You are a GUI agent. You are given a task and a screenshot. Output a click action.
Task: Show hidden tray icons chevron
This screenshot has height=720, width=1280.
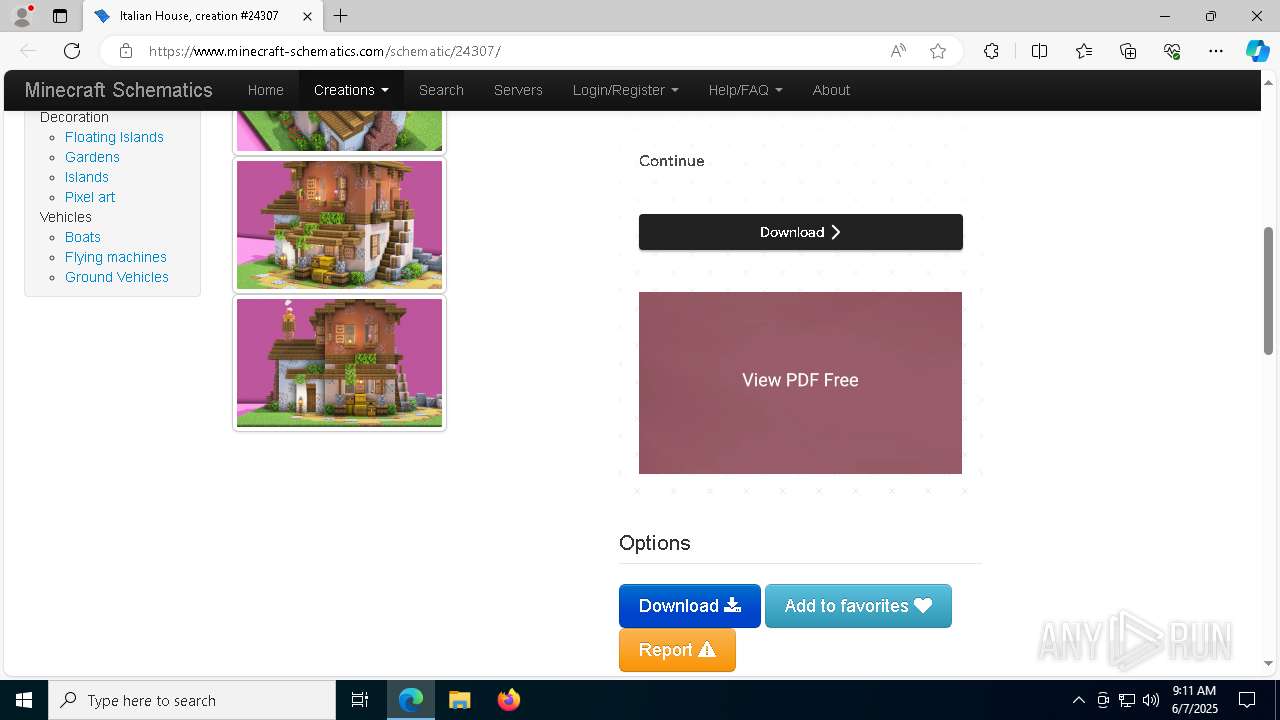[x=1078, y=700]
